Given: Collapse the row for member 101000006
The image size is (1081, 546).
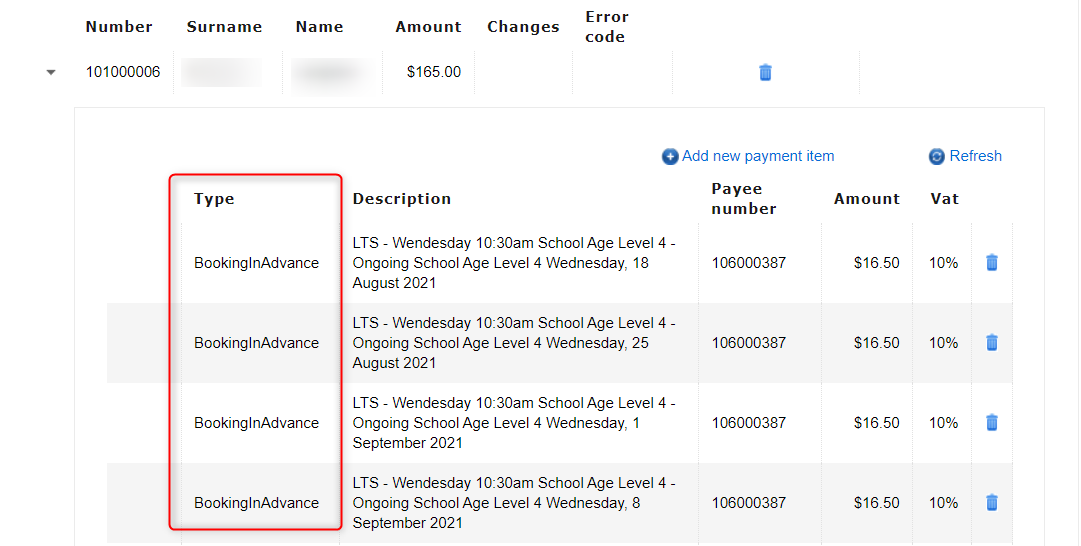Looking at the screenshot, I should click(51, 72).
